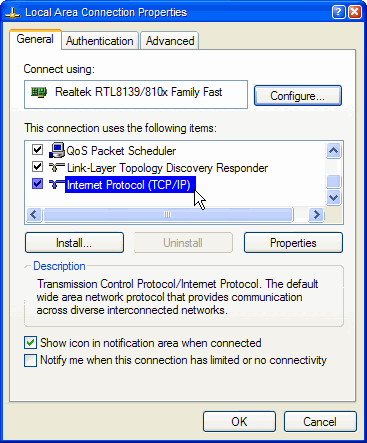Toggle the Link-Layer Topology Discovery Responder checkbox
367x443 pixels.
37,166
